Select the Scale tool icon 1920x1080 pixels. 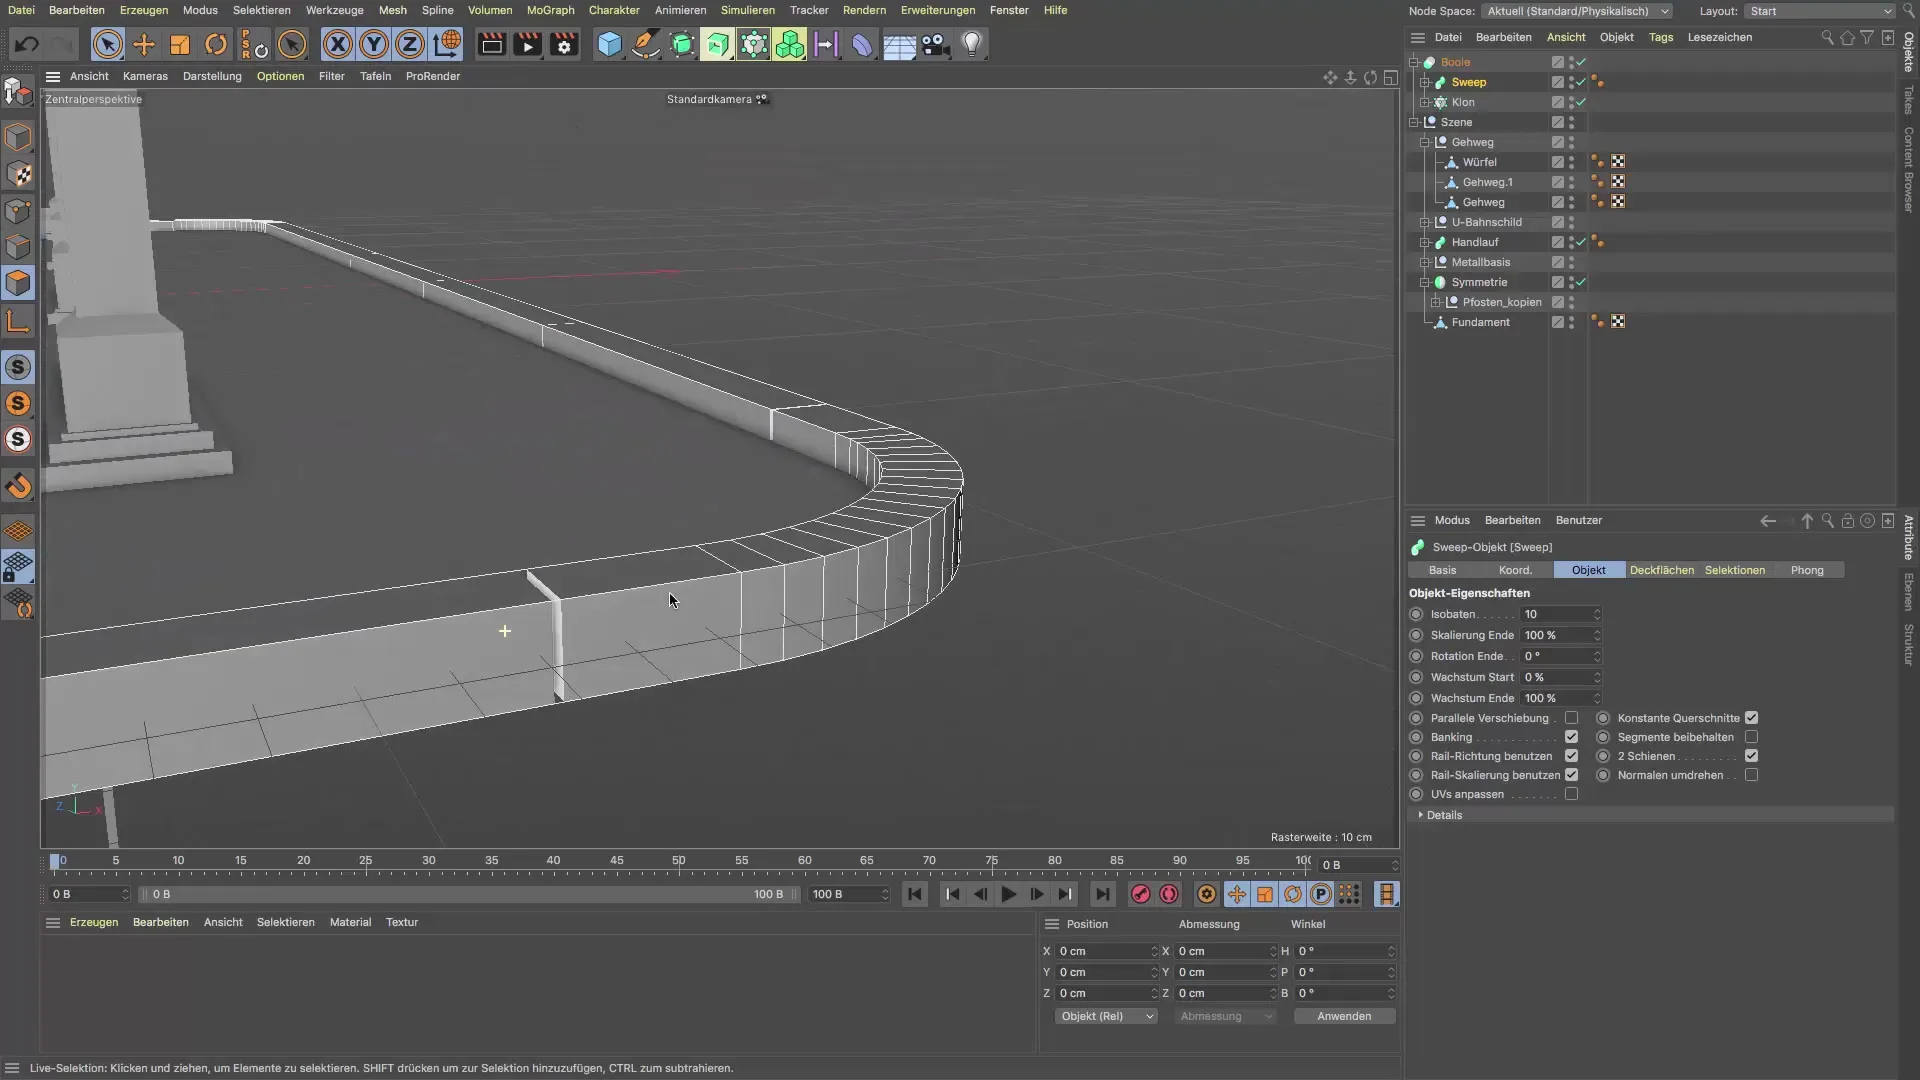click(181, 44)
